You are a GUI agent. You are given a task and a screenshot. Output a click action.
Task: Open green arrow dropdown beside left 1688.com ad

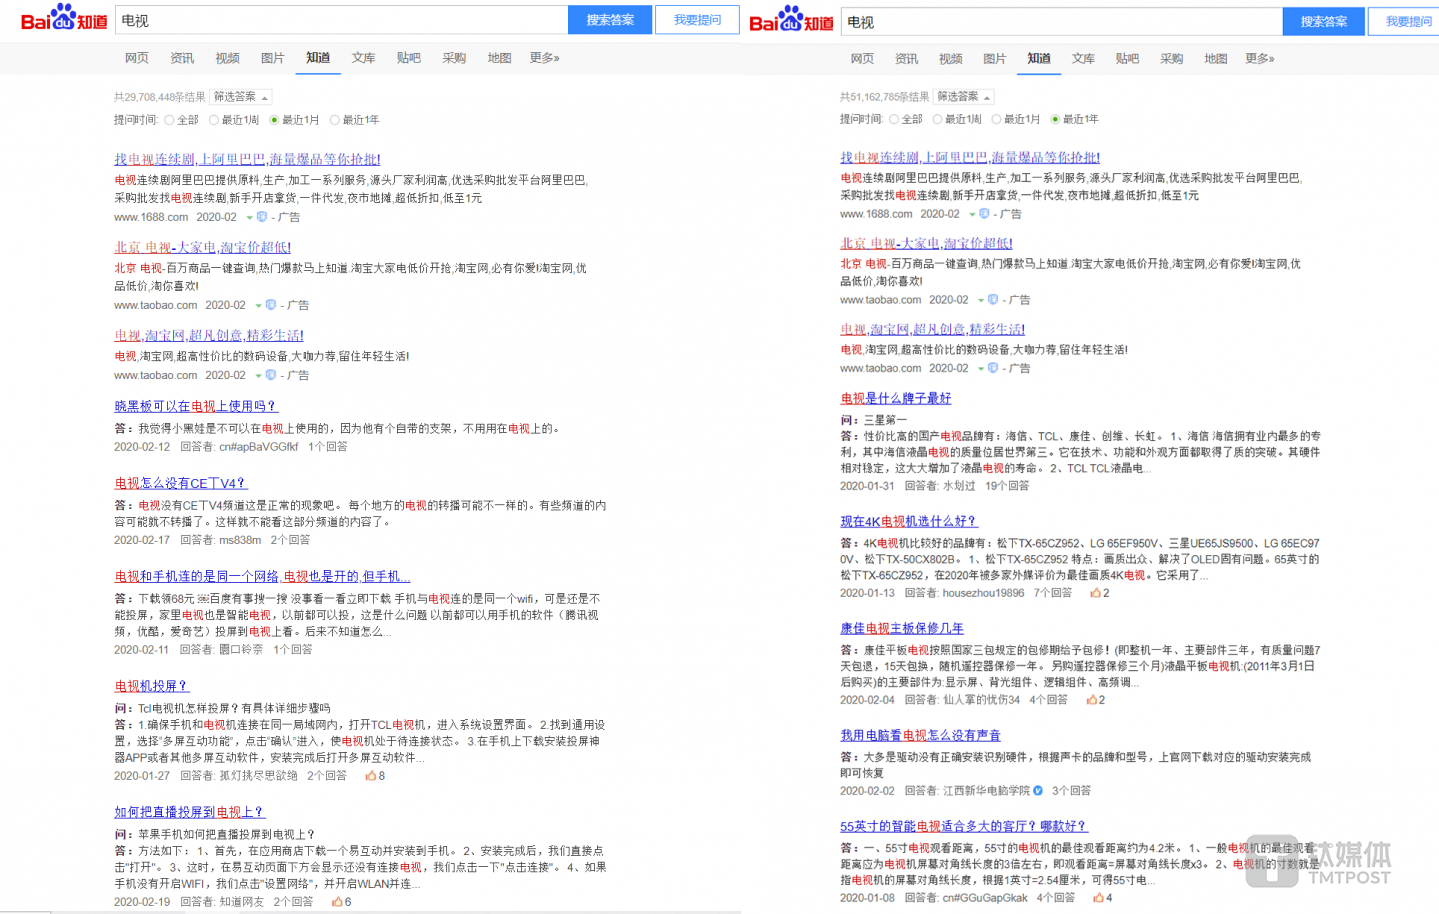pos(250,218)
